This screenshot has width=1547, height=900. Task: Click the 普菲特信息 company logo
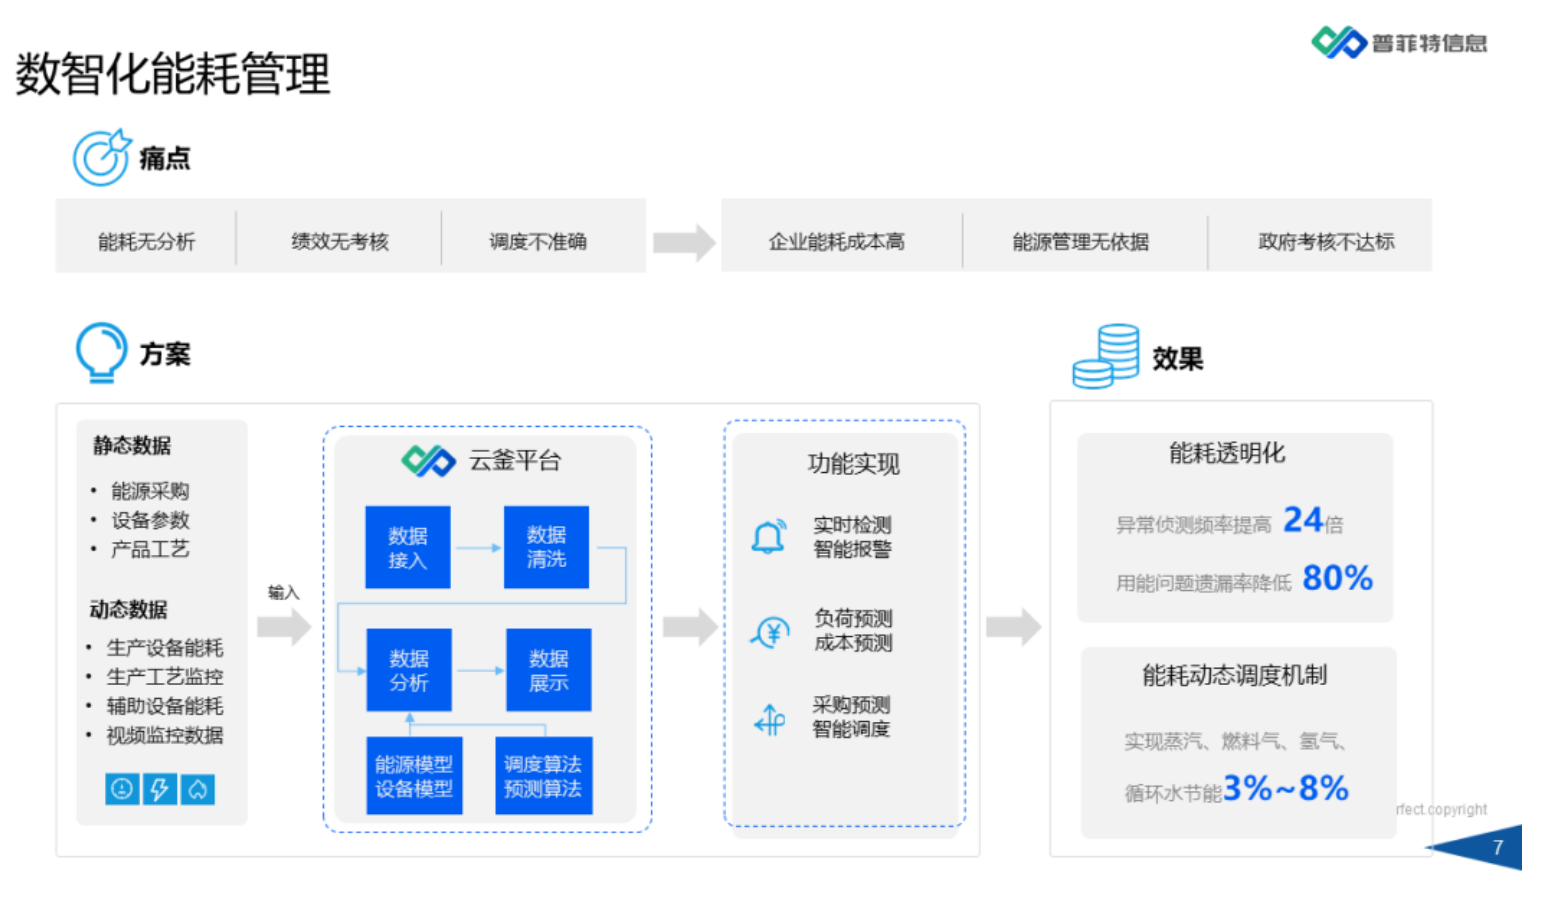[x=1397, y=43]
